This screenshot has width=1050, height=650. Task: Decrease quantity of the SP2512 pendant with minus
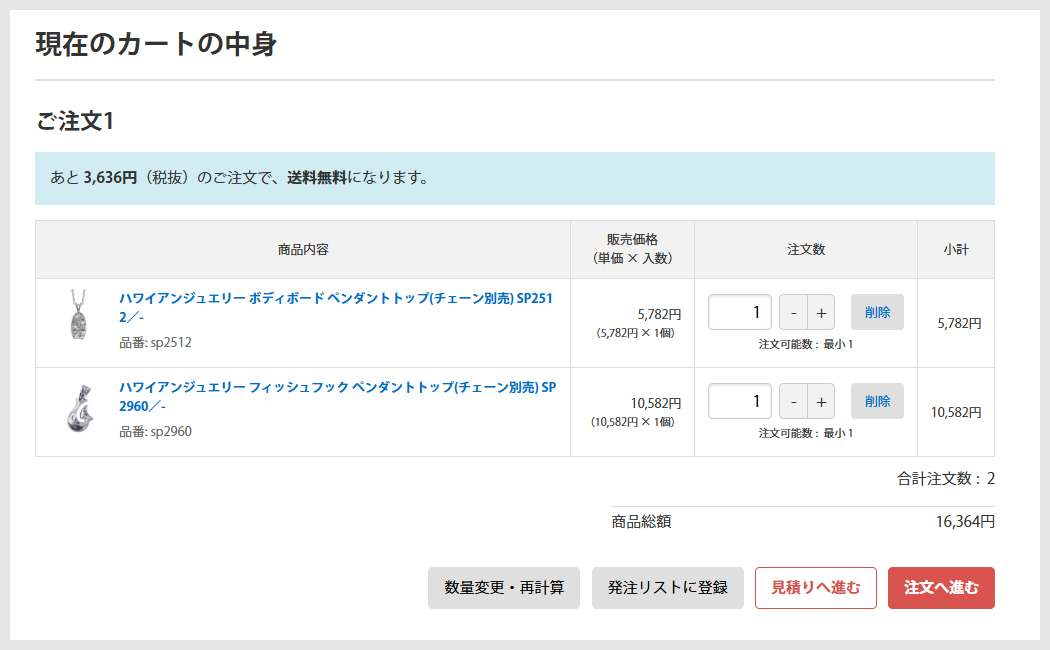point(793,313)
